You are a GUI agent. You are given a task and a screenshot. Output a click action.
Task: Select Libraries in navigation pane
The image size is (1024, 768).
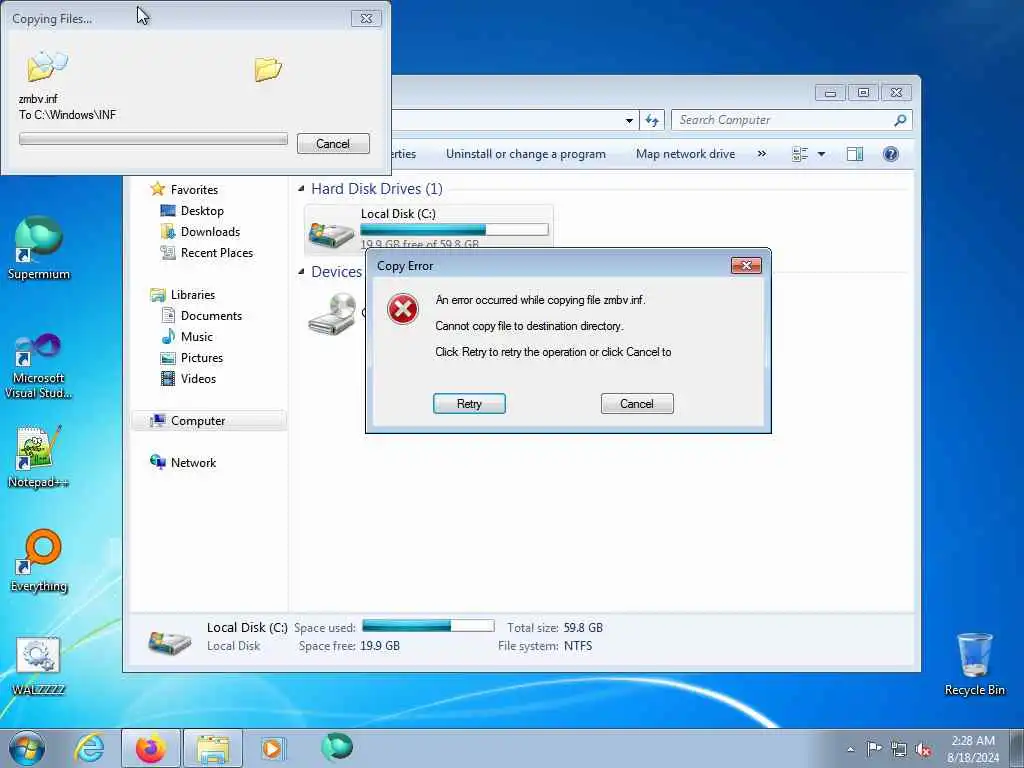tap(193, 295)
